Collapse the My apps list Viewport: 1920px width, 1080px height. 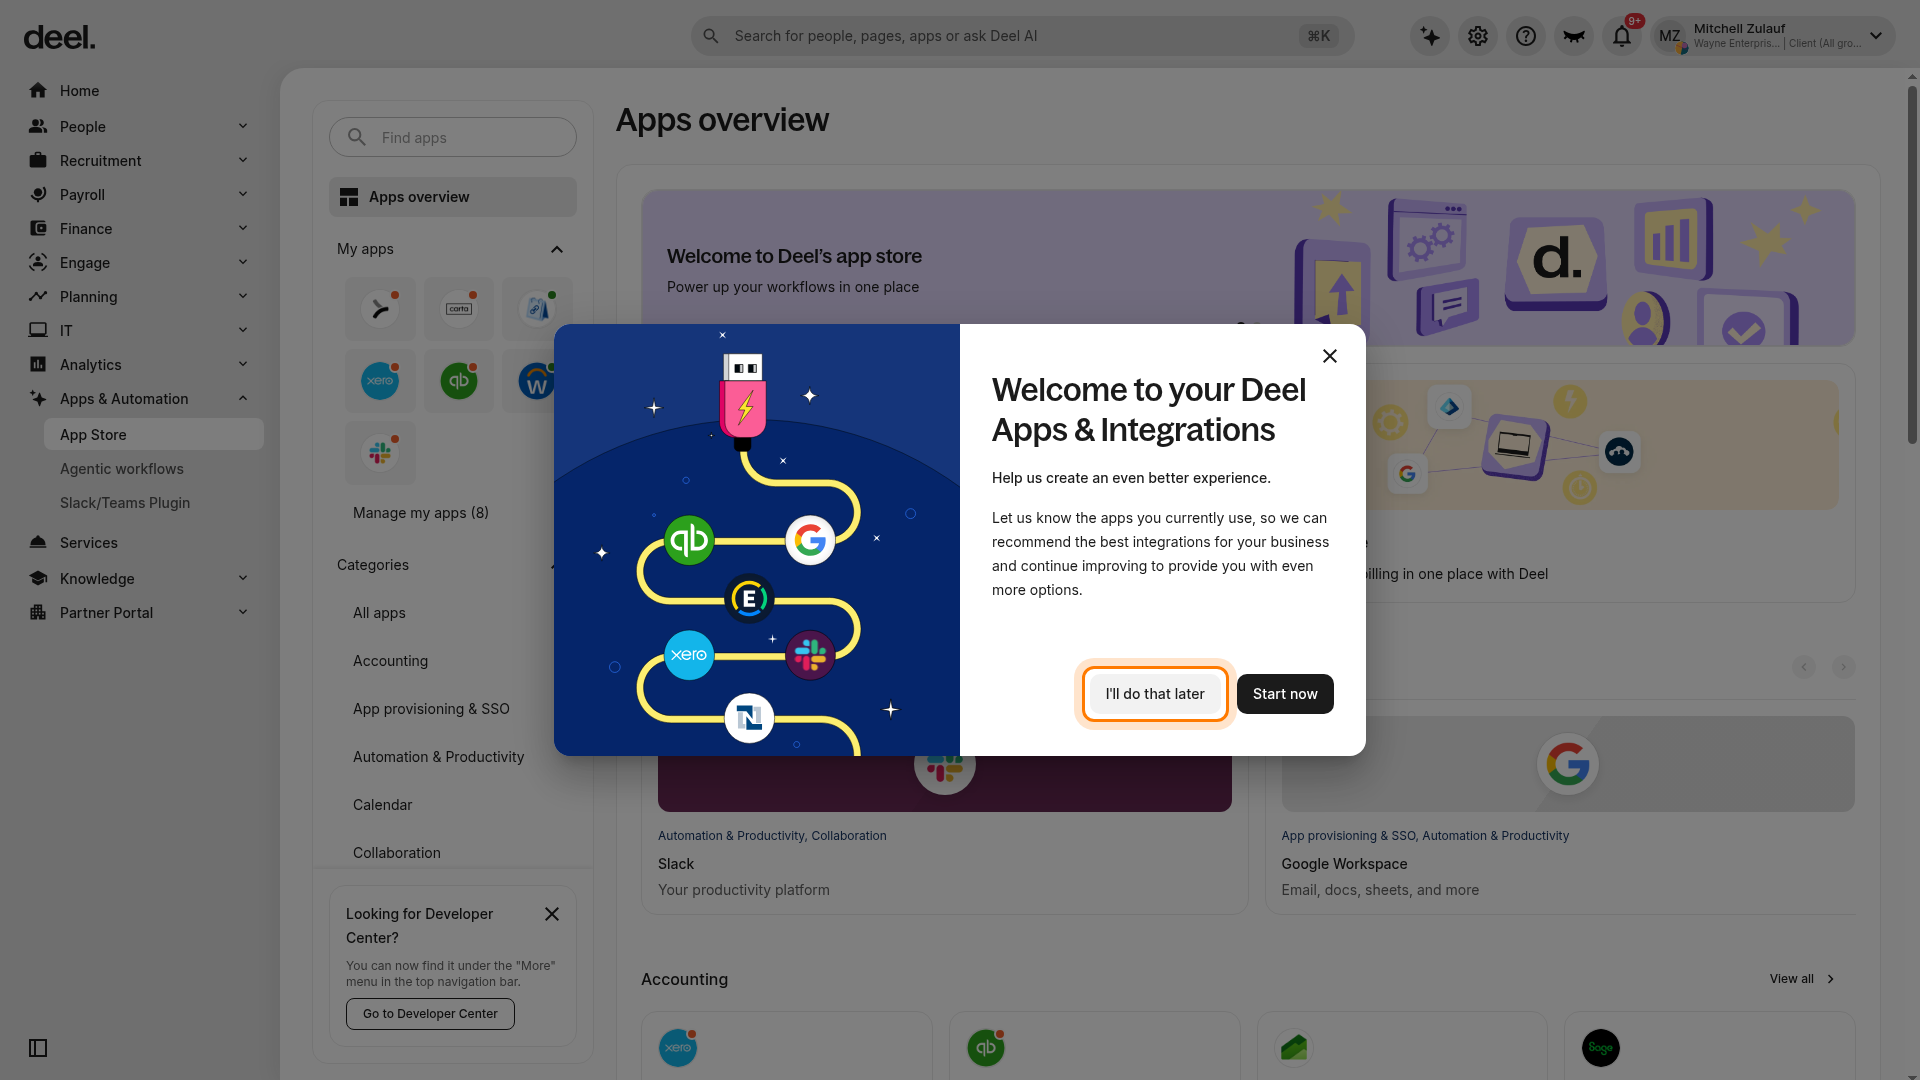coord(557,249)
